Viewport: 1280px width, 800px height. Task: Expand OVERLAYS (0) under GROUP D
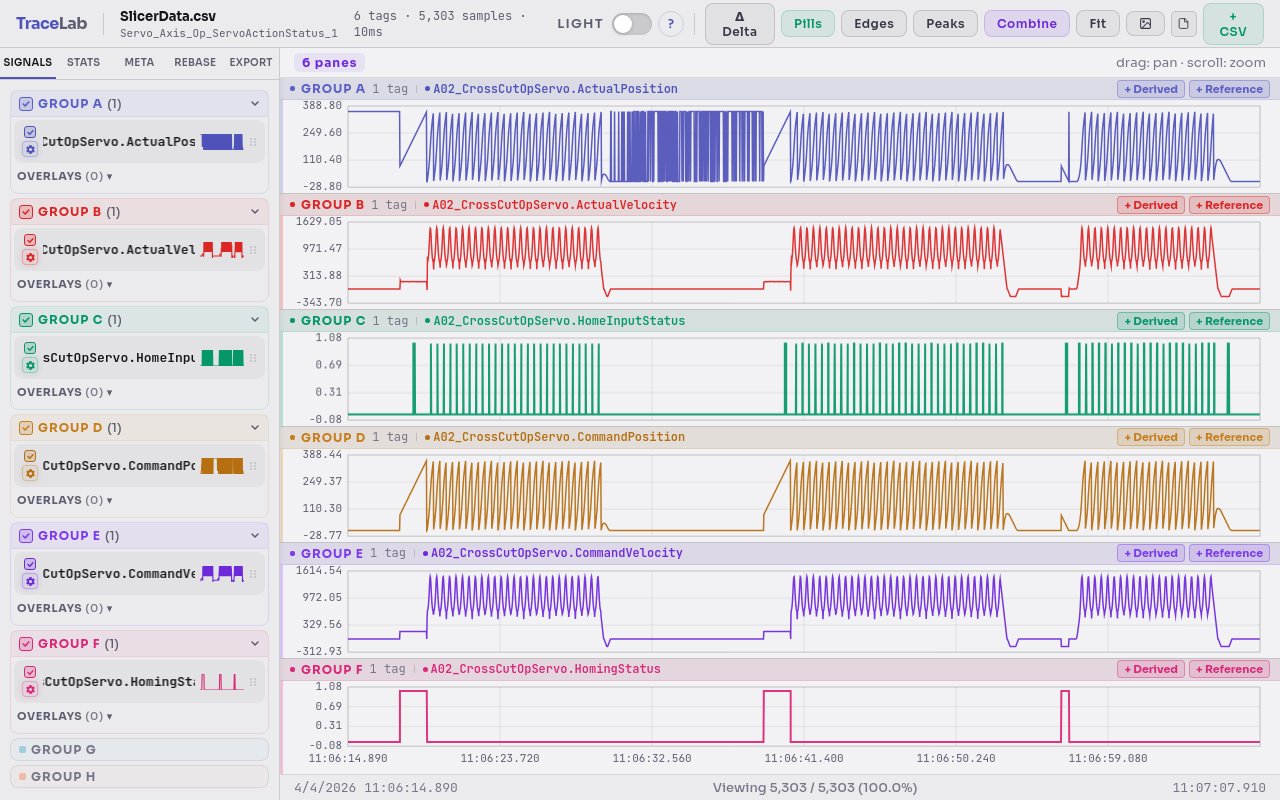(65, 500)
